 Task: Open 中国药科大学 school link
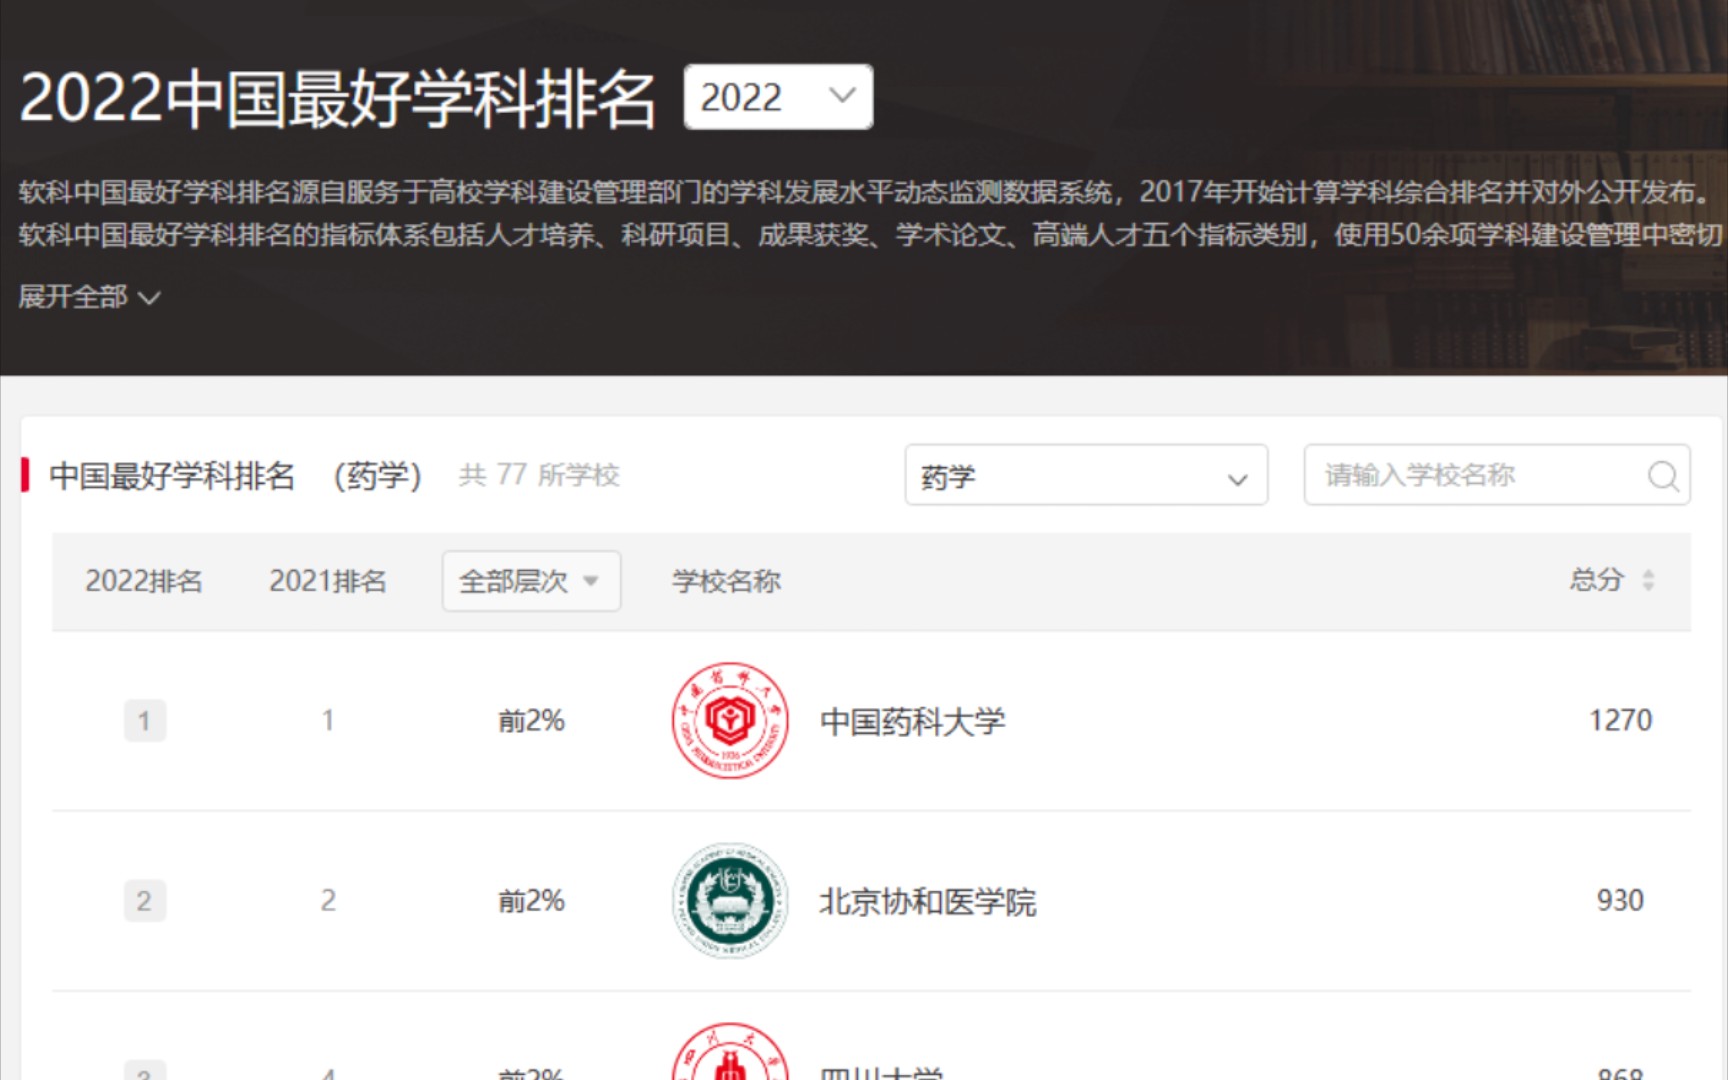tap(912, 721)
